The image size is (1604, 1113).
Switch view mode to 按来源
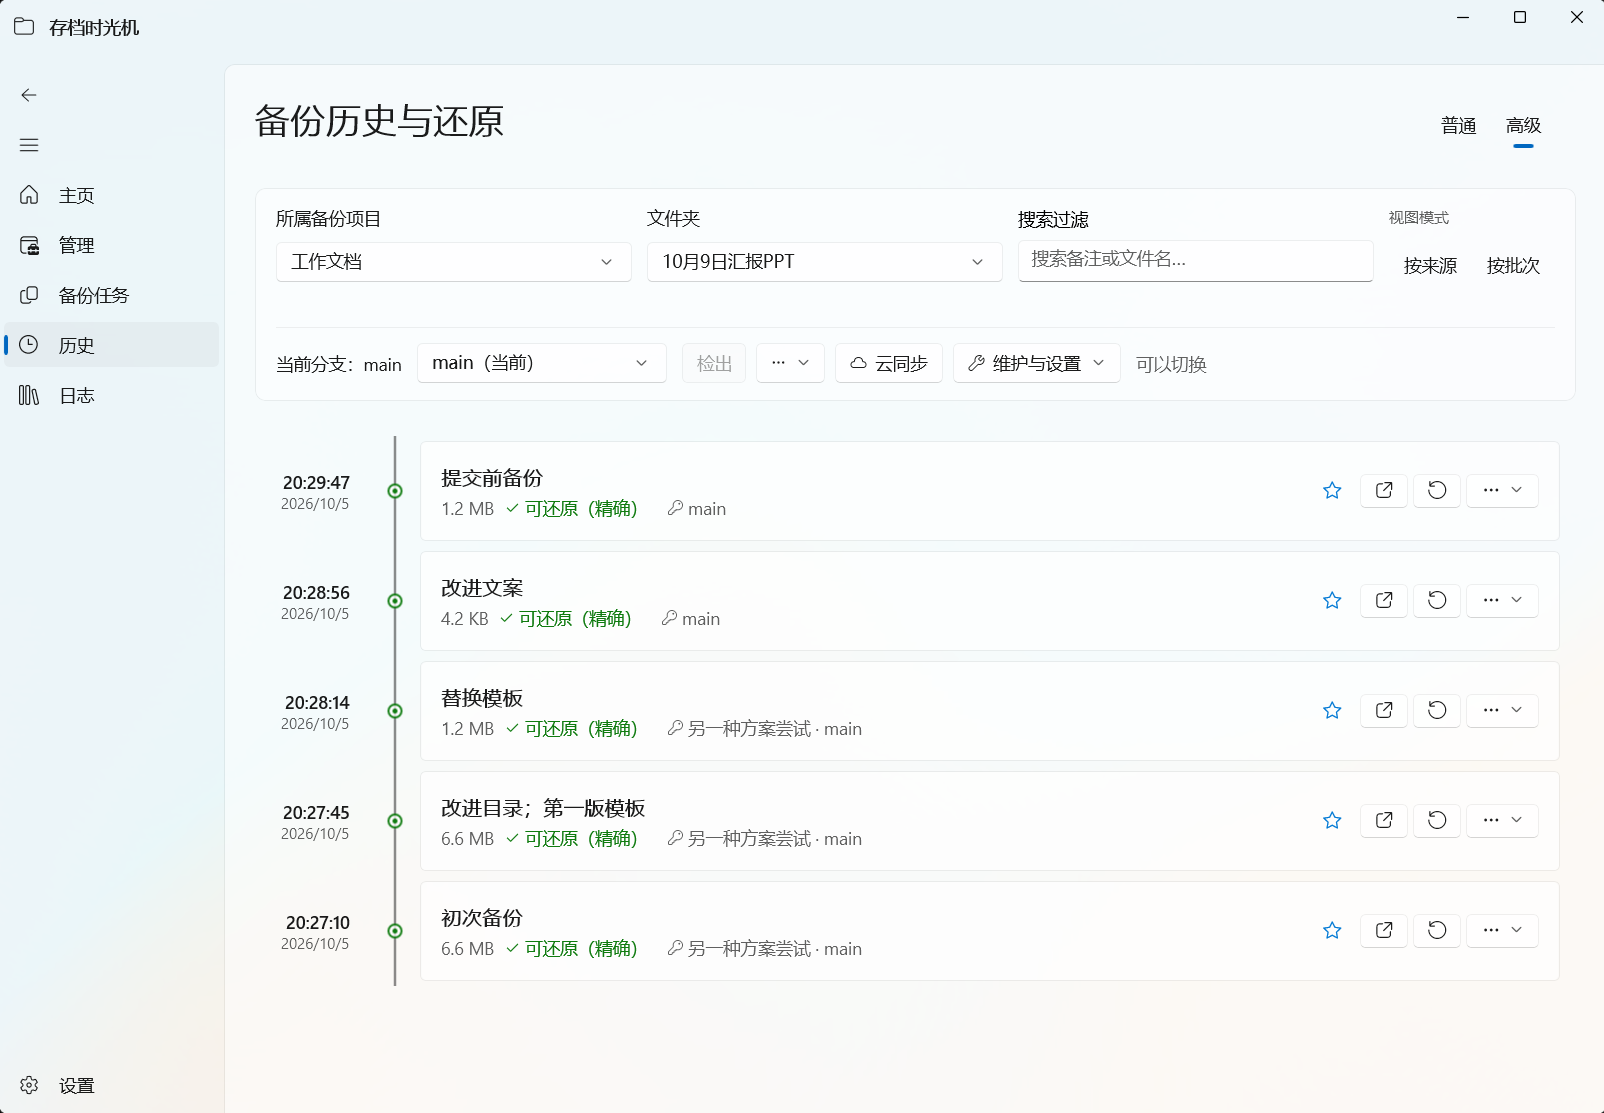tap(1430, 266)
